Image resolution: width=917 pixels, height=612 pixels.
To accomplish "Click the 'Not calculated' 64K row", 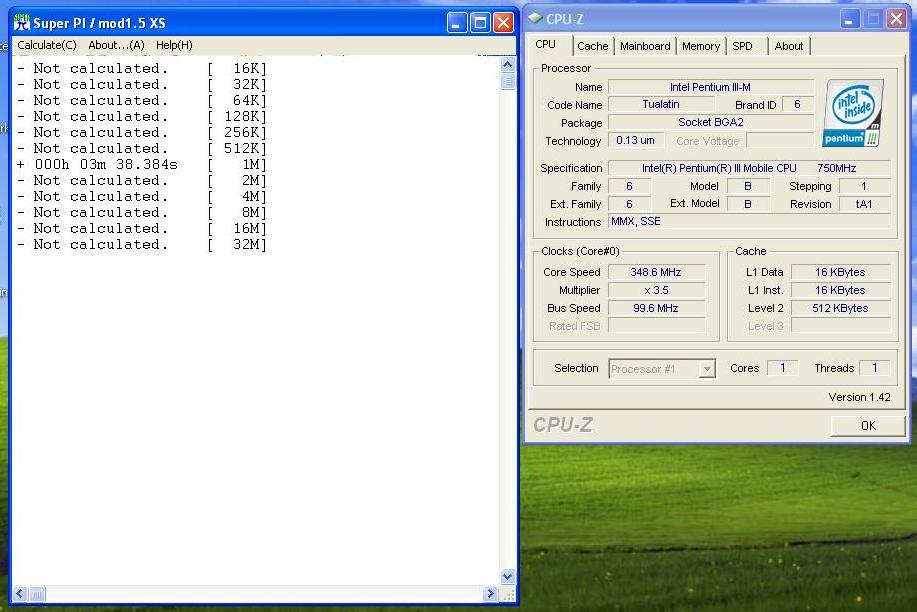I will coord(142,101).
